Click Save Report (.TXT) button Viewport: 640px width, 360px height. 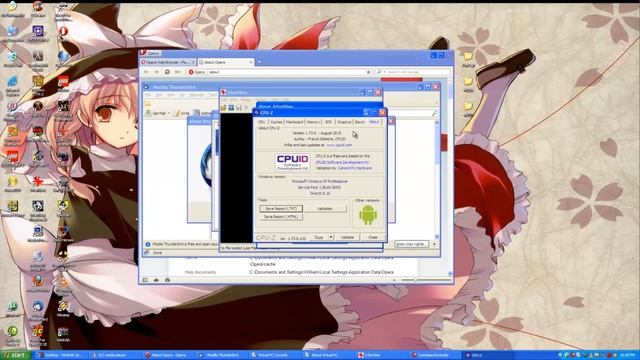tap(281, 209)
